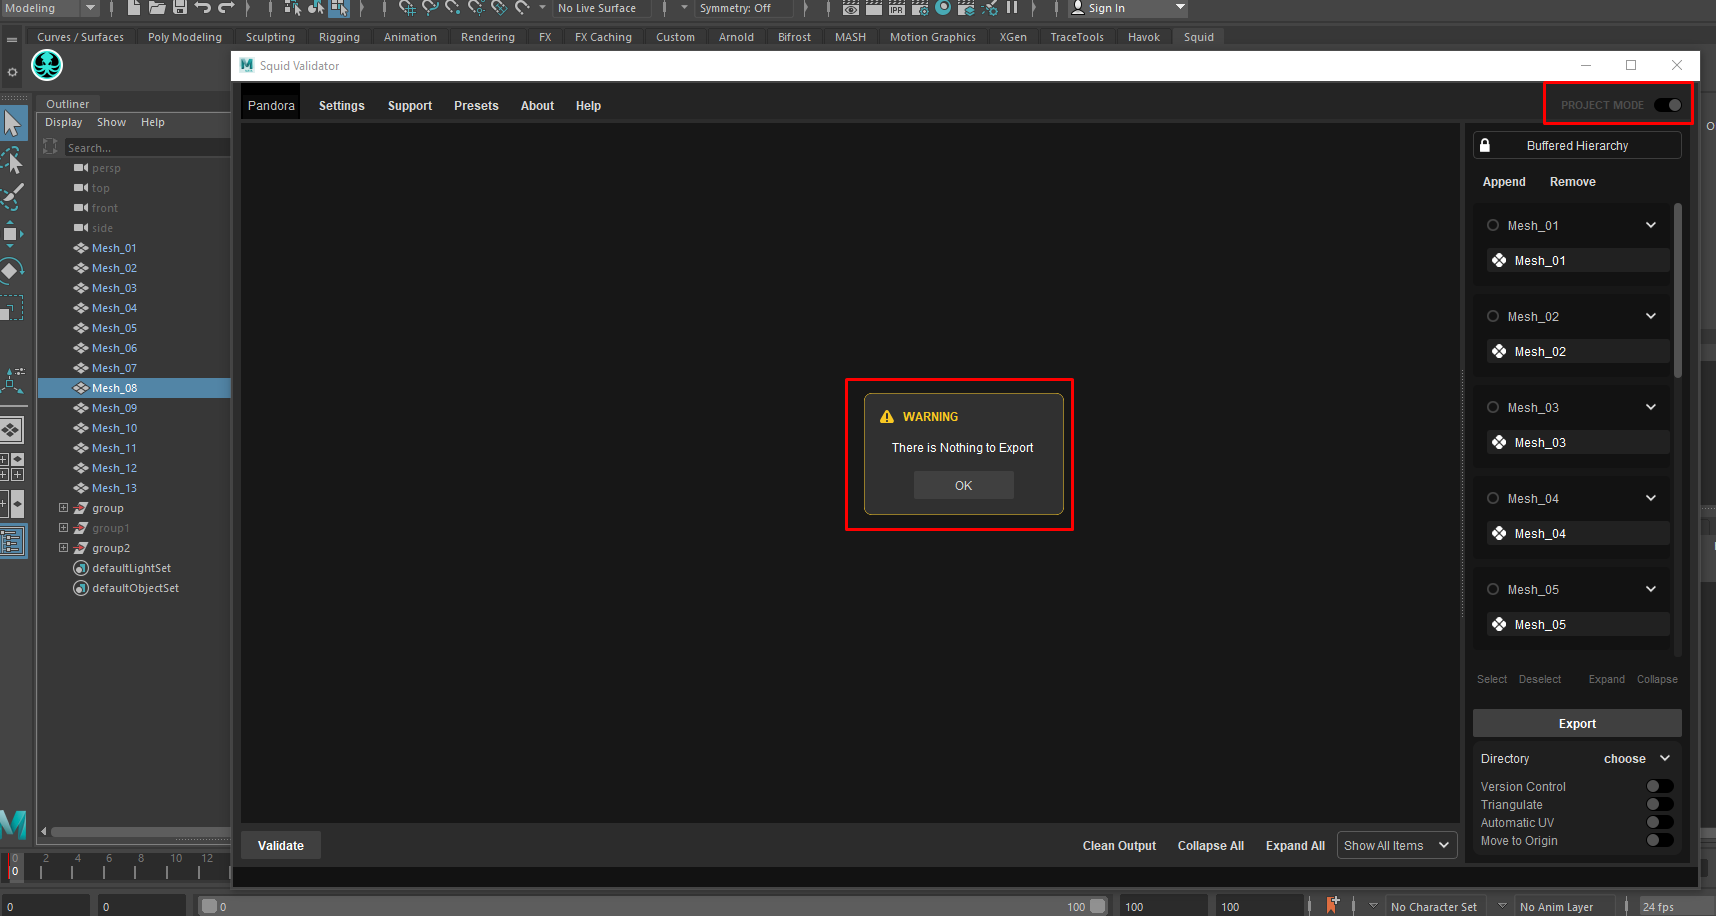
Task: Click the Outliner horizontal scrollbar
Action: [140, 831]
